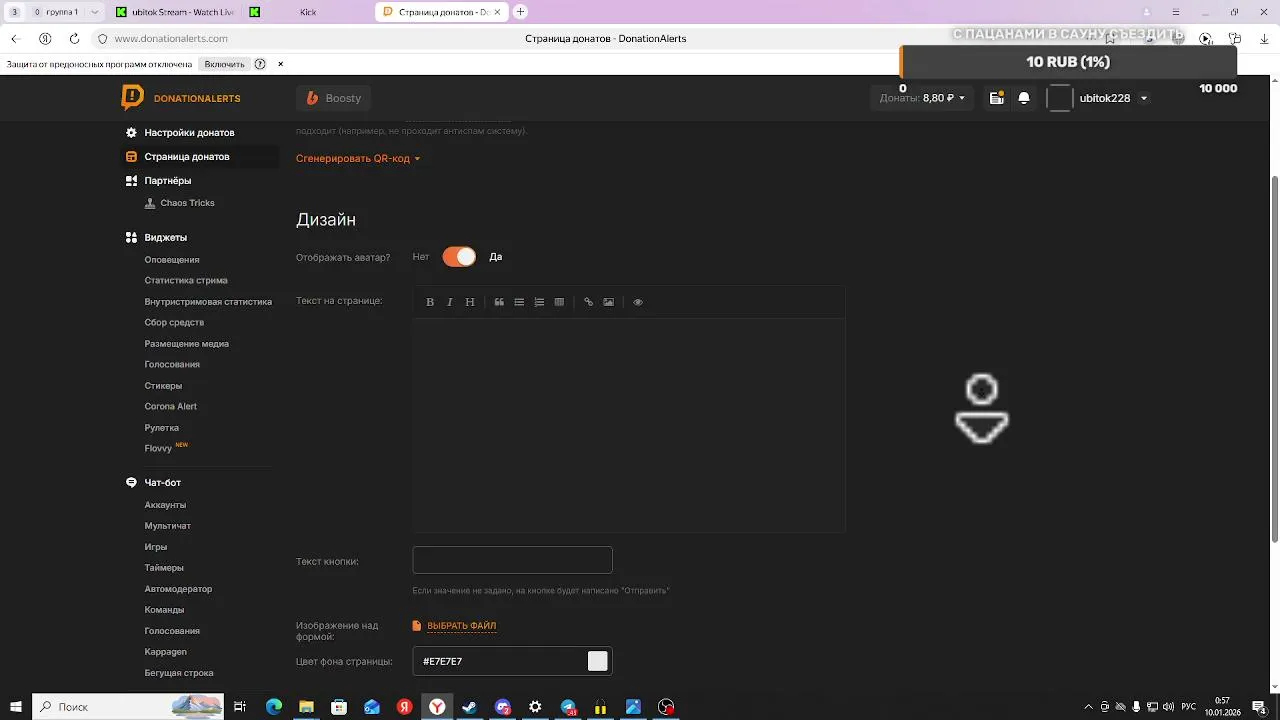Insert a numbered list in the editor
This screenshot has width=1280, height=720.
tap(539, 302)
